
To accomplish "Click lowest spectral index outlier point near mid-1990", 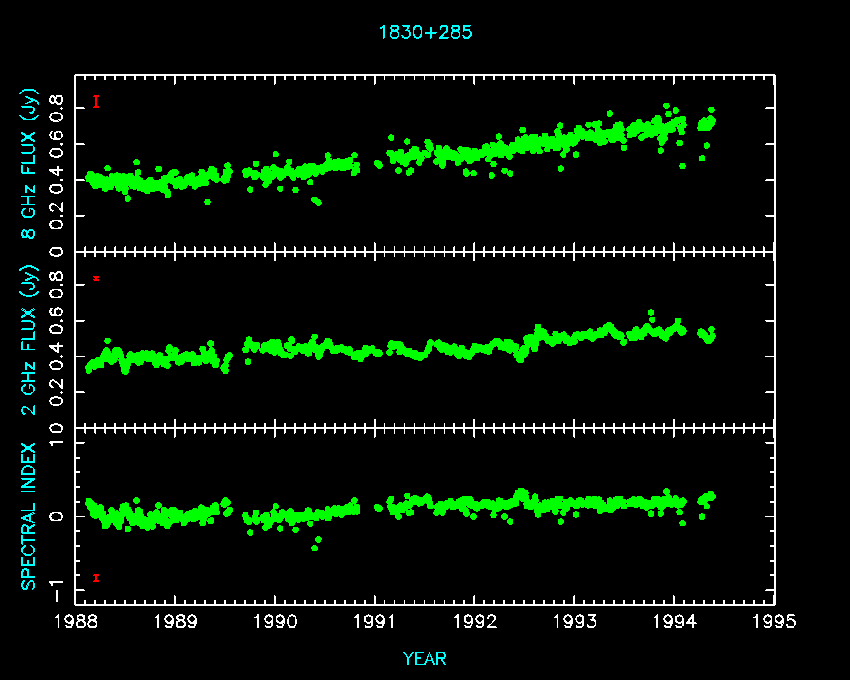I will coord(314,547).
